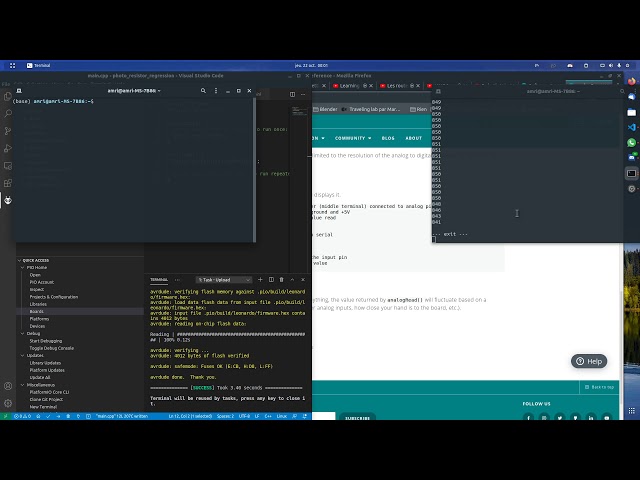Collapse PIO Home tree group
The width and height of the screenshot is (640, 480).
[x=22, y=267]
